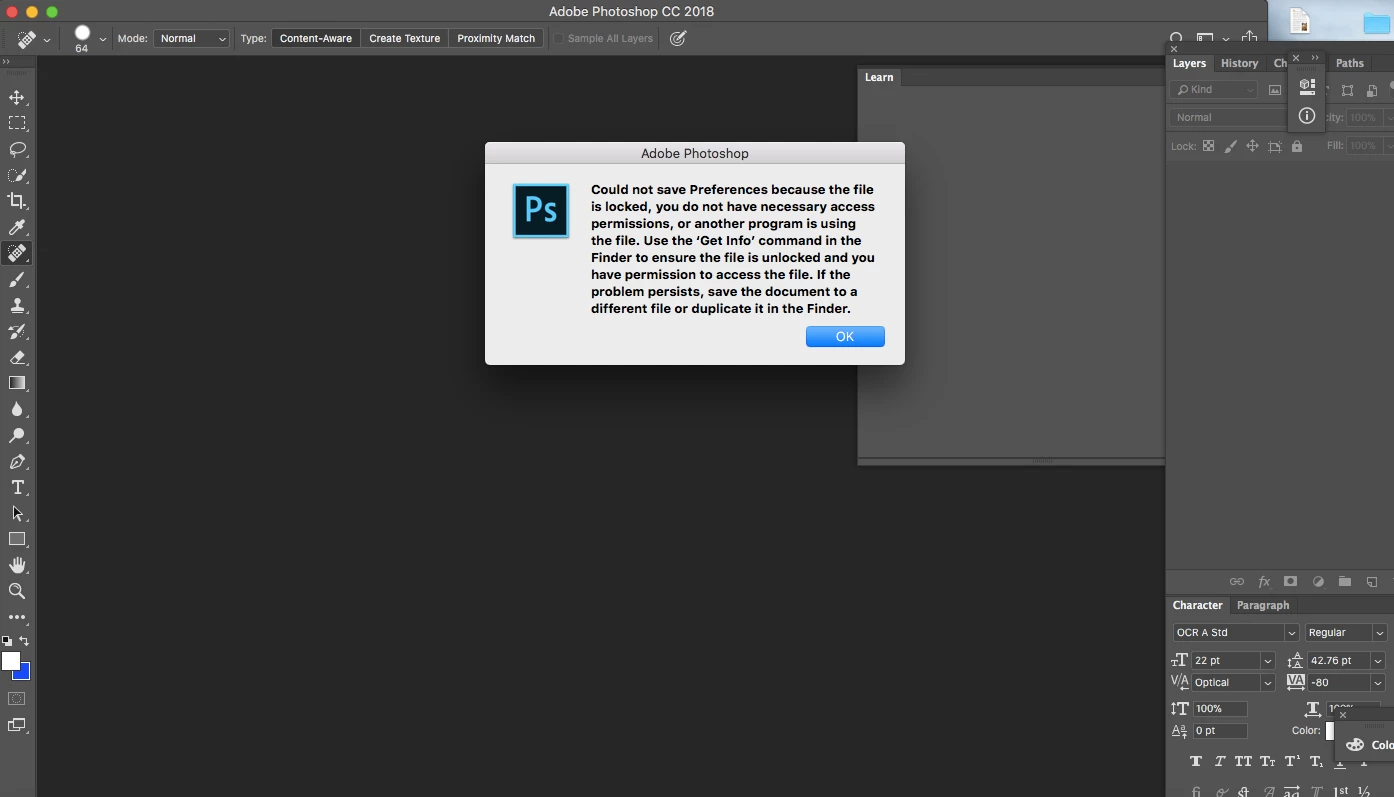The height and width of the screenshot is (797, 1394).
Task: Select the Rectangular Marquee tool
Action: [x=17, y=124]
